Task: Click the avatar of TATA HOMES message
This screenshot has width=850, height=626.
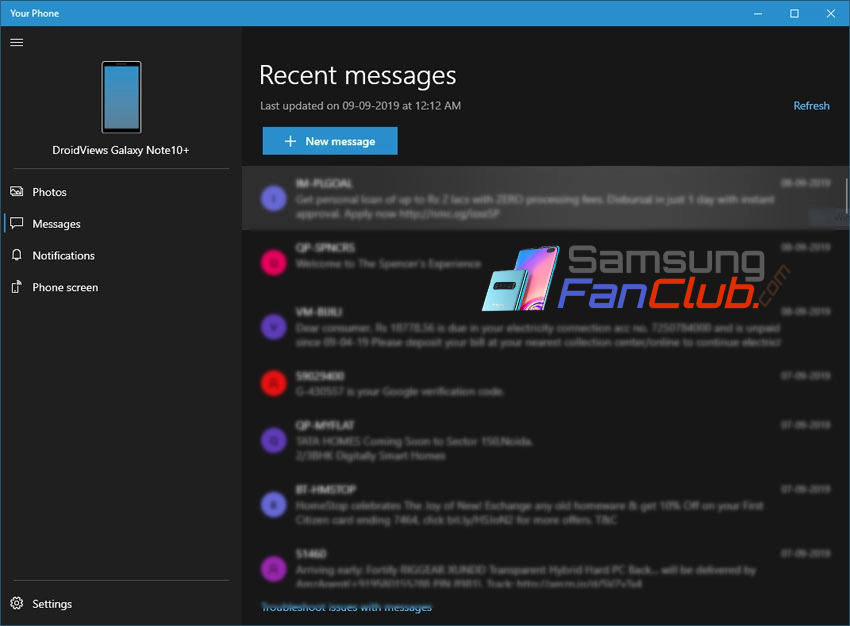Action: coord(274,441)
